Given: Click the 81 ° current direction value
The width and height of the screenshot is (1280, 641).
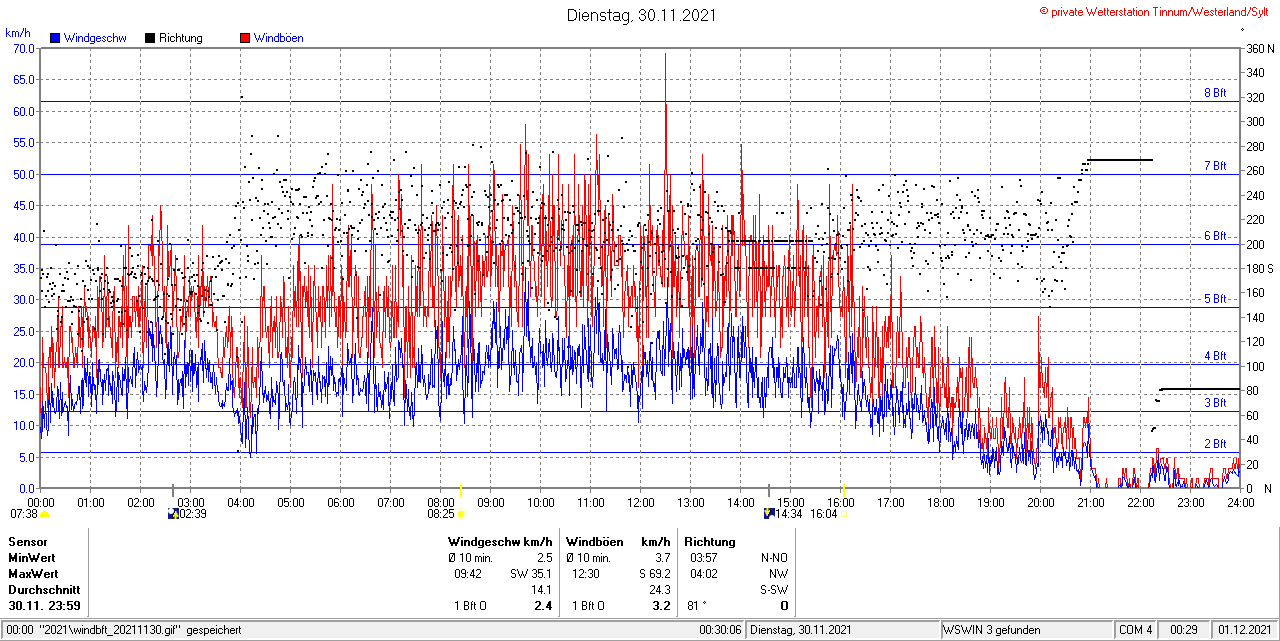Looking at the screenshot, I should click(698, 606).
